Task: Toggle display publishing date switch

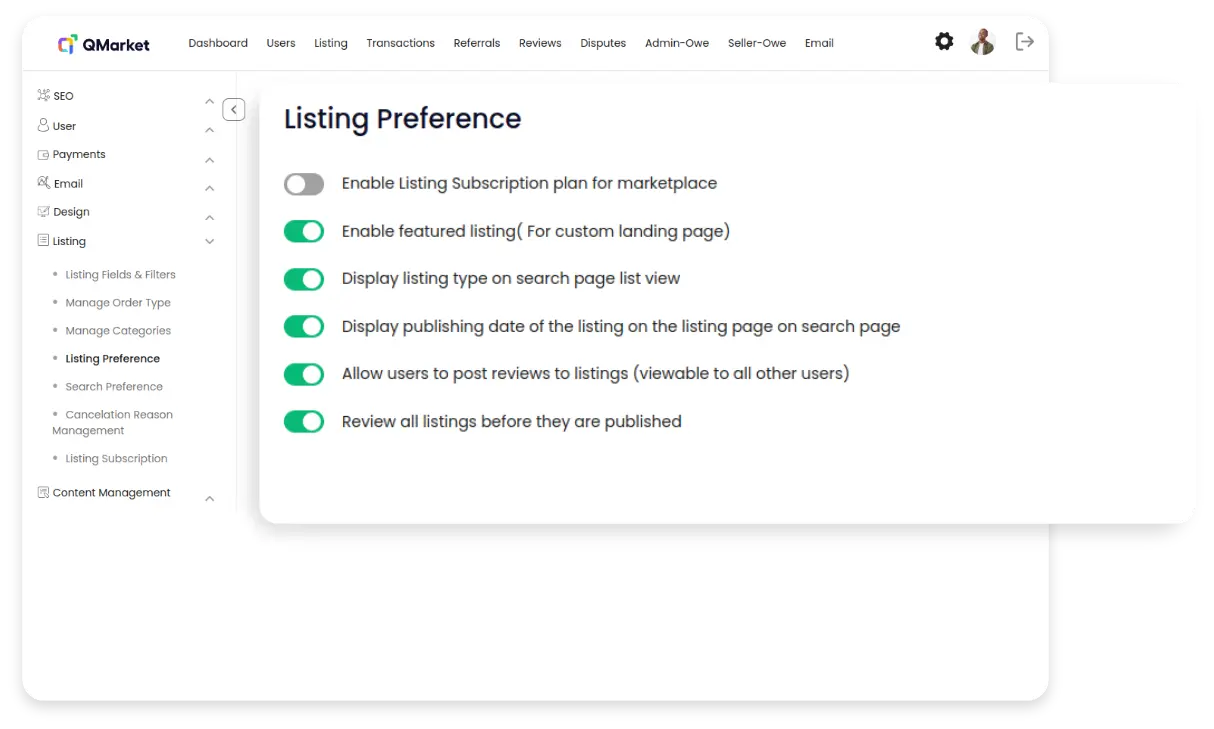Action: (x=304, y=327)
